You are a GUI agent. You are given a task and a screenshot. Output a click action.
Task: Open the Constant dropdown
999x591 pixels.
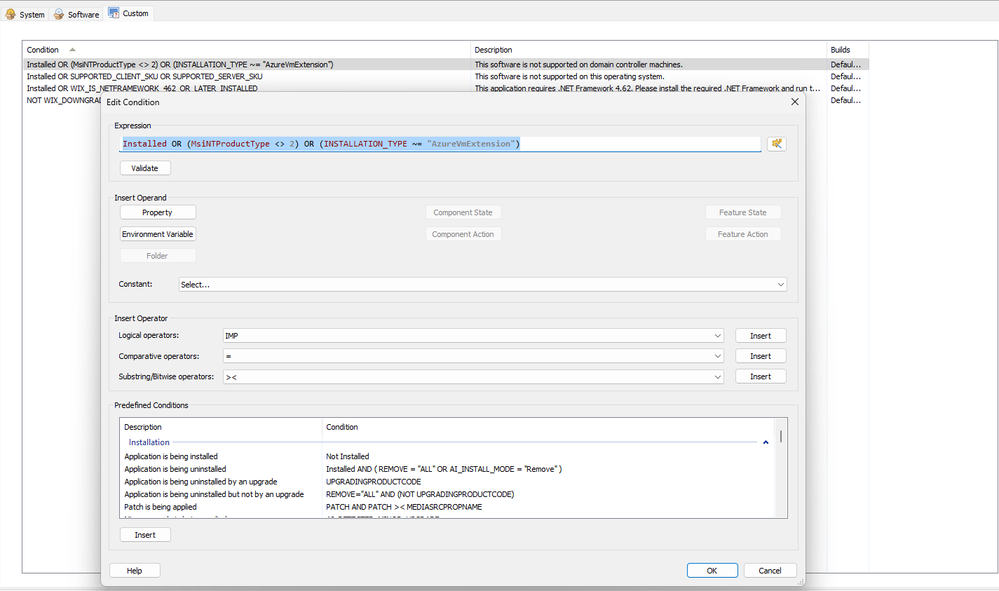pos(482,285)
